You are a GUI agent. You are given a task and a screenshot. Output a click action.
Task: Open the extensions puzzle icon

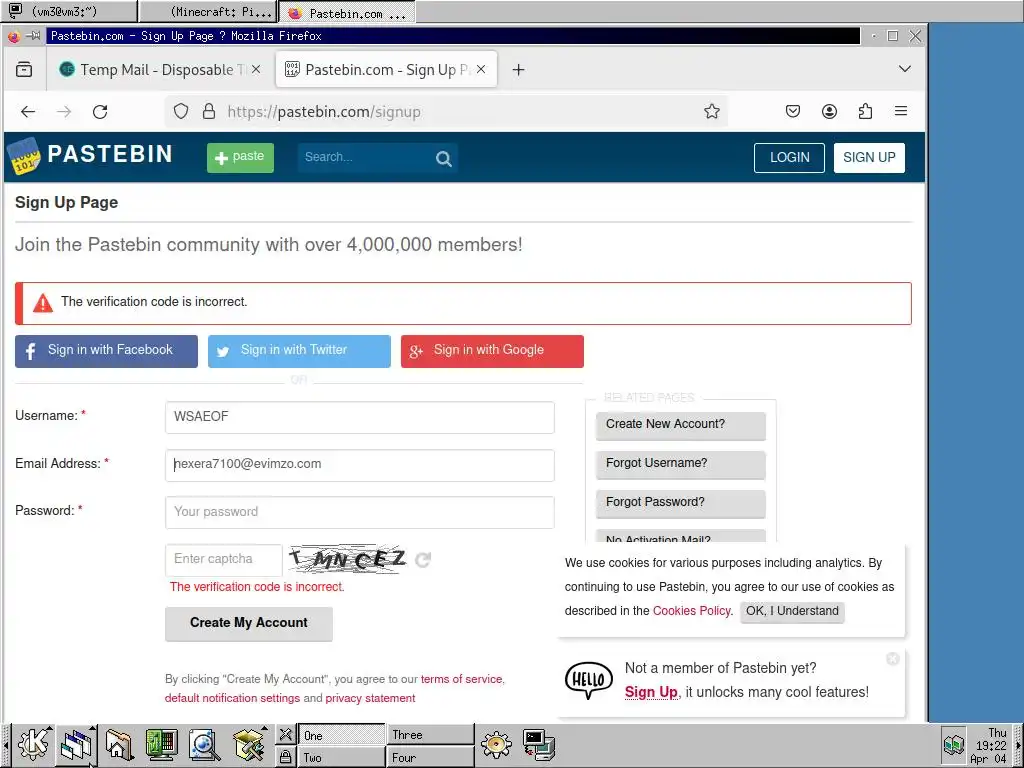tap(865, 112)
